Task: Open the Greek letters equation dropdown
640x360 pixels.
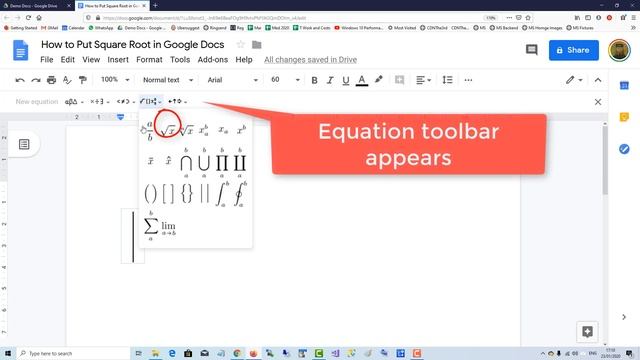Action: (x=74, y=102)
